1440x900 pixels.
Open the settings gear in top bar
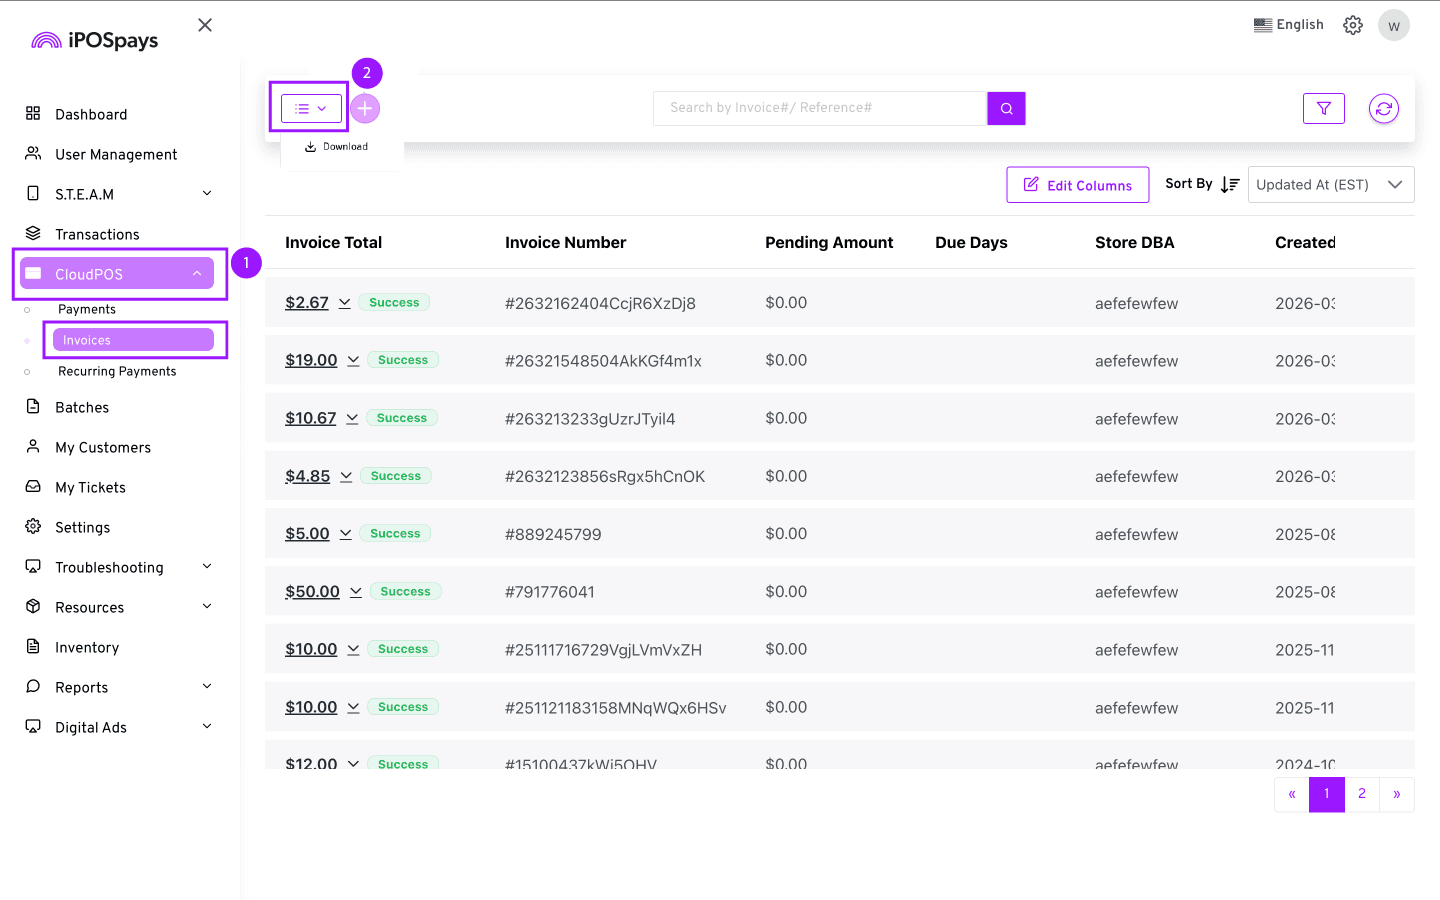(1352, 25)
